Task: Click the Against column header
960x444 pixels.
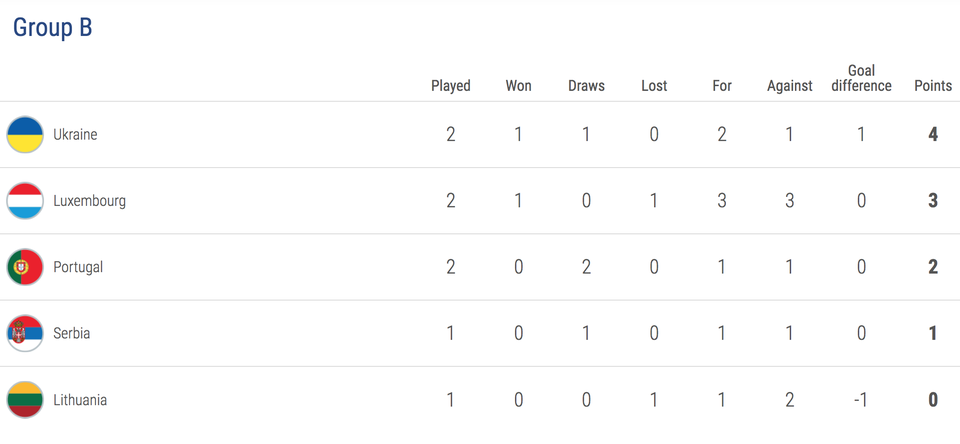Action: click(789, 86)
